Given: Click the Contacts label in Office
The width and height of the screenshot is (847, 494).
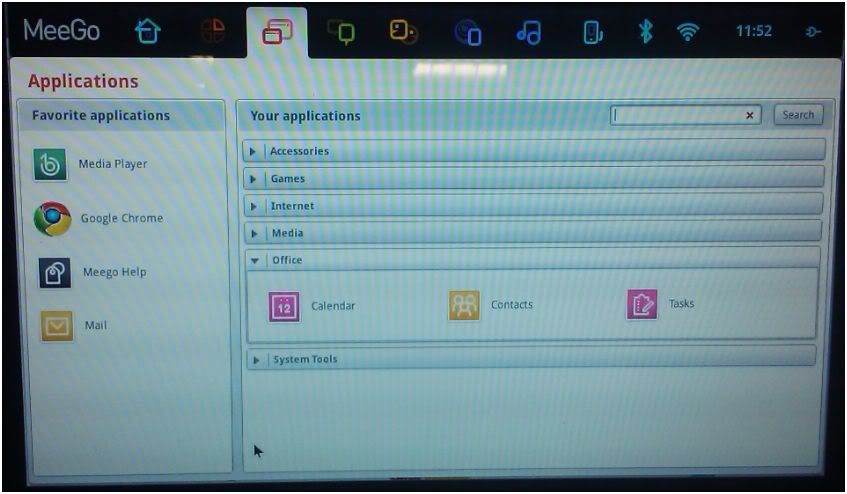Looking at the screenshot, I should tap(512, 304).
